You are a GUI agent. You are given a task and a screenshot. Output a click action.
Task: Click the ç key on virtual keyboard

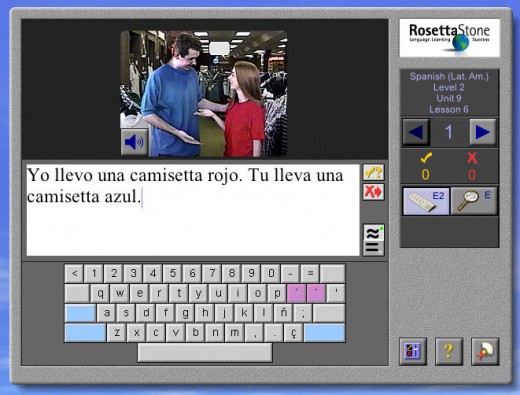293,333
